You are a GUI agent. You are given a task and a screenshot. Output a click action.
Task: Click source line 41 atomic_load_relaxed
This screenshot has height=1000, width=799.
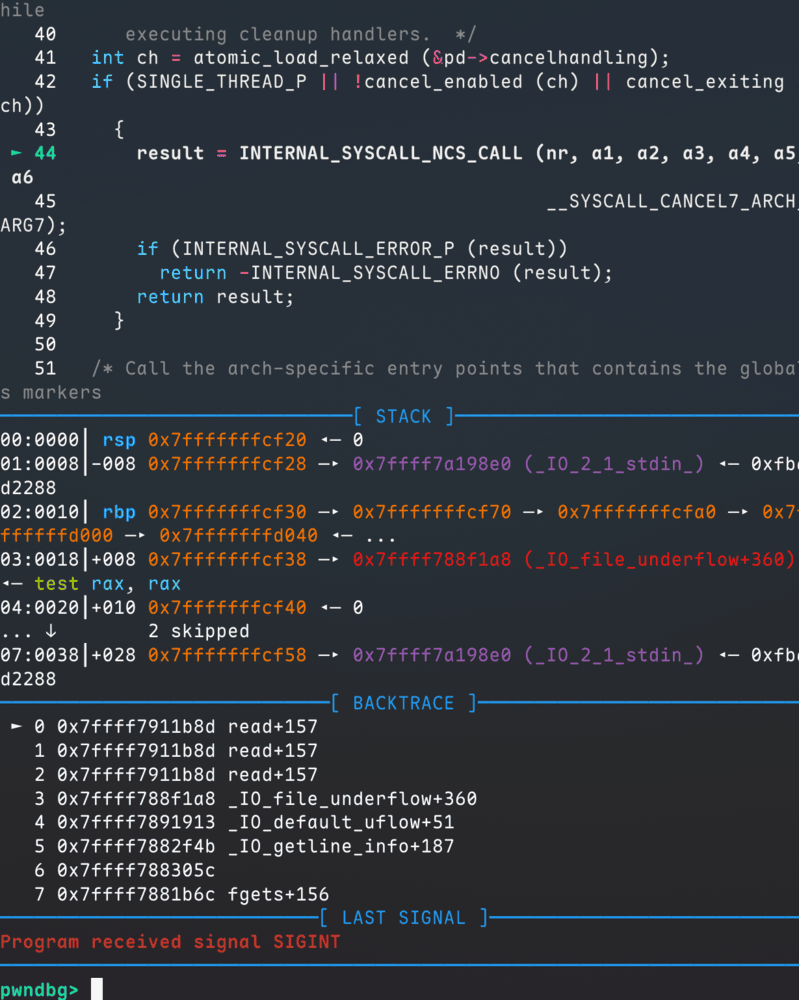pyautogui.click(x=301, y=58)
